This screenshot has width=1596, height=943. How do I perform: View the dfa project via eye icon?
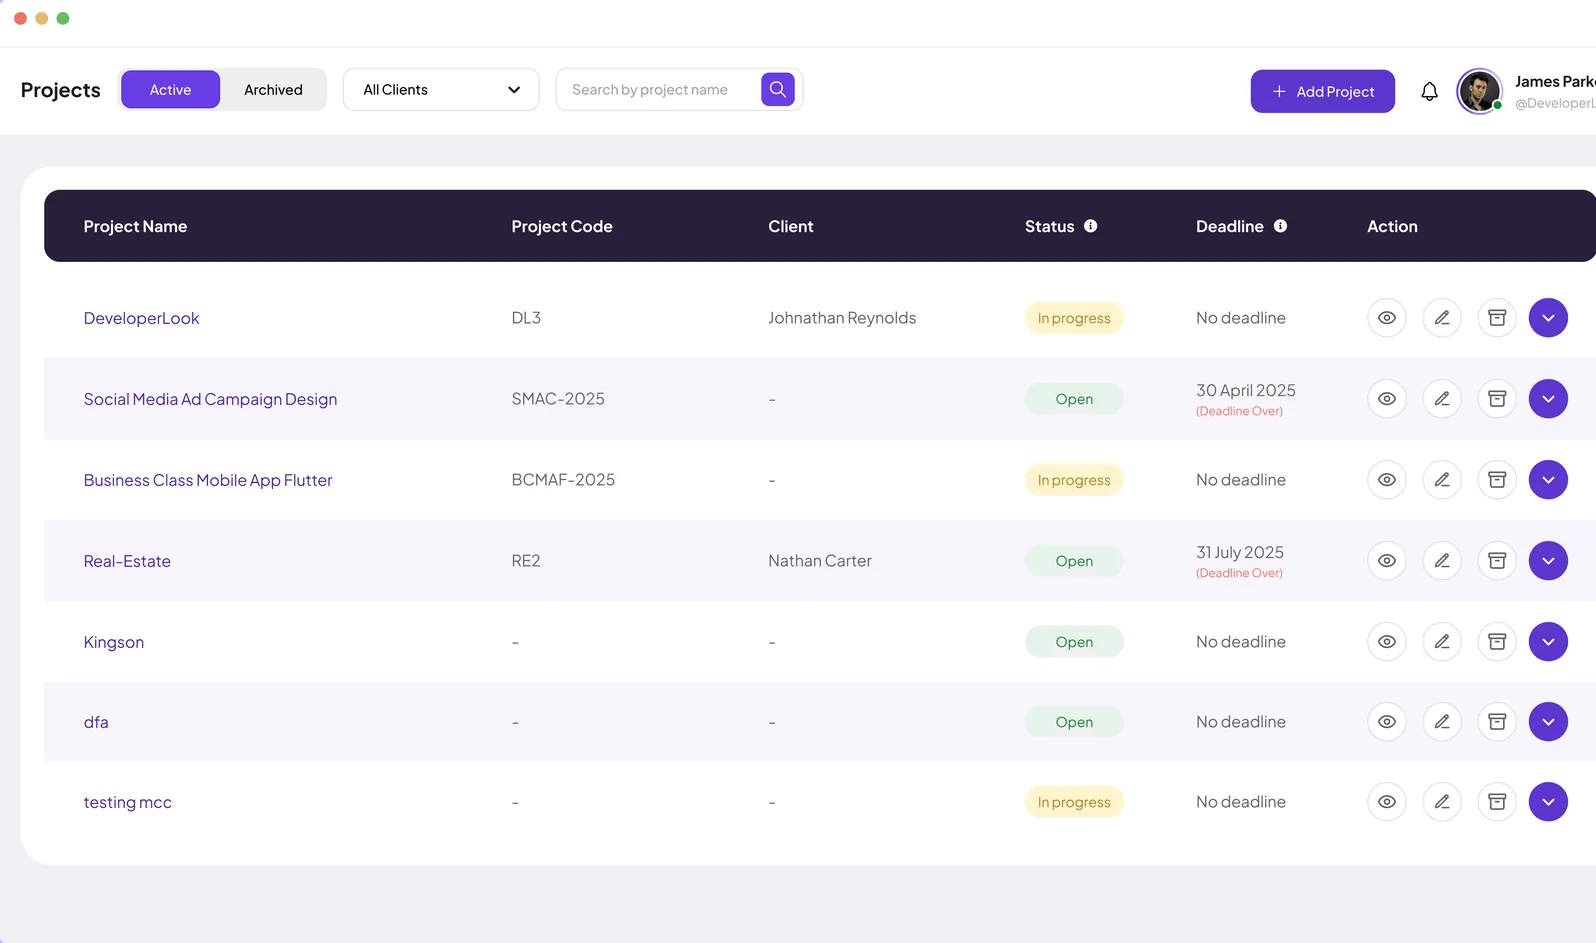click(1387, 722)
